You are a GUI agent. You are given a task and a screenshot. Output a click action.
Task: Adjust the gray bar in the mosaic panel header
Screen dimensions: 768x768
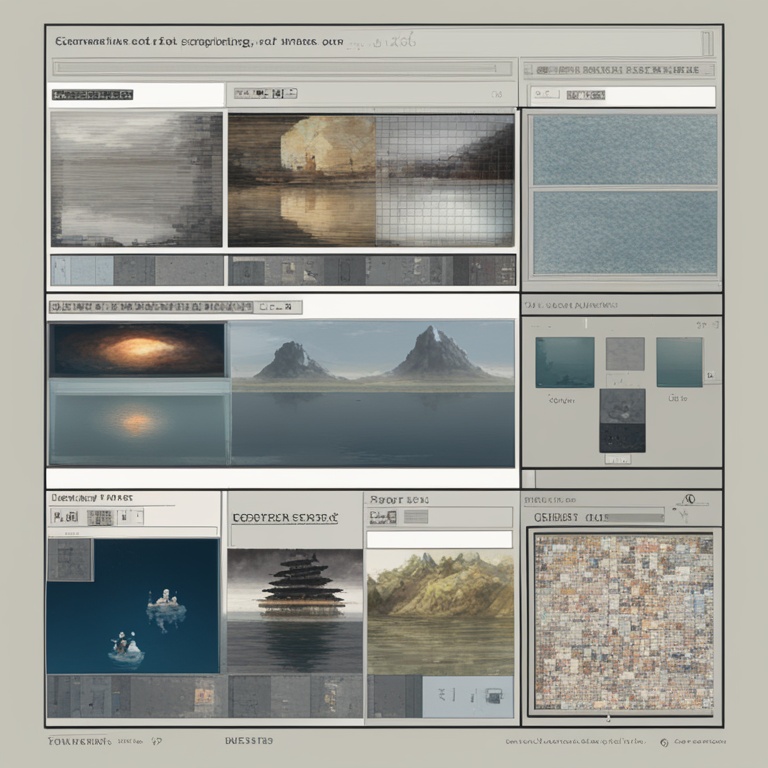pyautogui.click(x=633, y=517)
